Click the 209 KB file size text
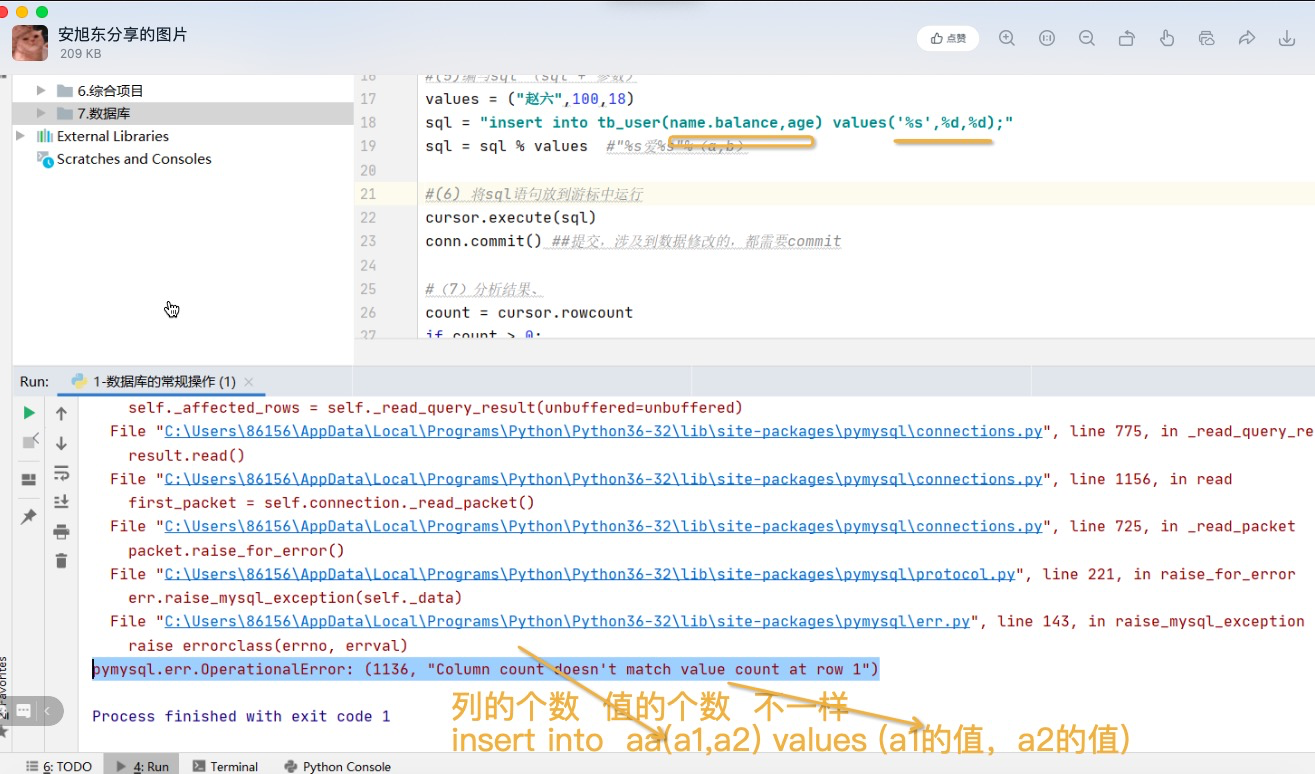1315x774 pixels. (80, 54)
